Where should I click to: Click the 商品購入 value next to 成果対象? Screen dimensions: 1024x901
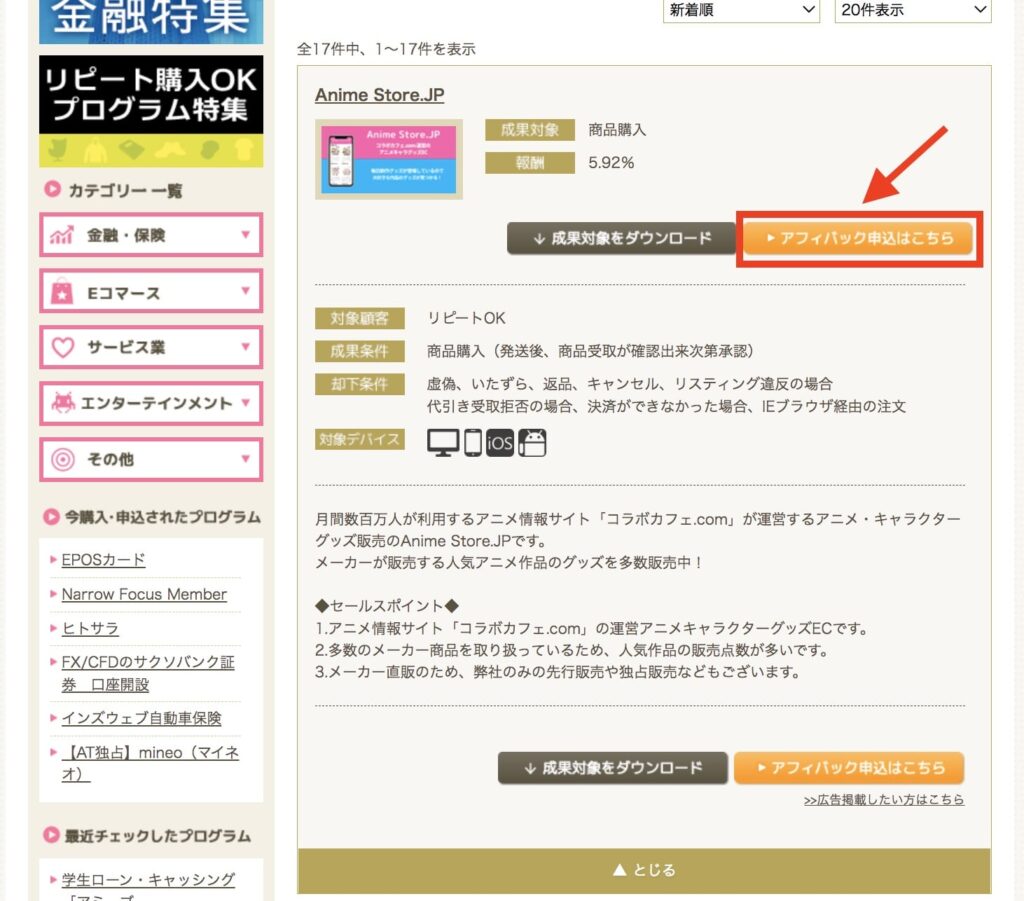pos(617,130)
